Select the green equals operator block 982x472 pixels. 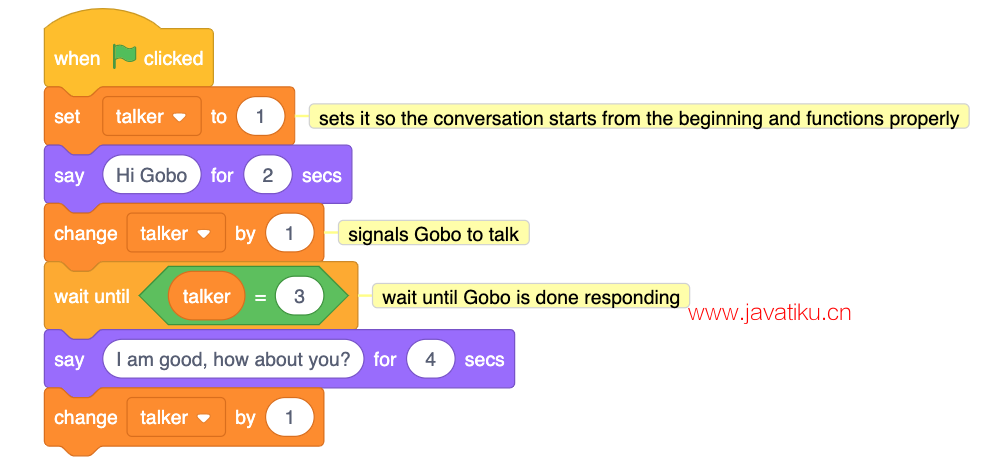click(x=244, y=296)
